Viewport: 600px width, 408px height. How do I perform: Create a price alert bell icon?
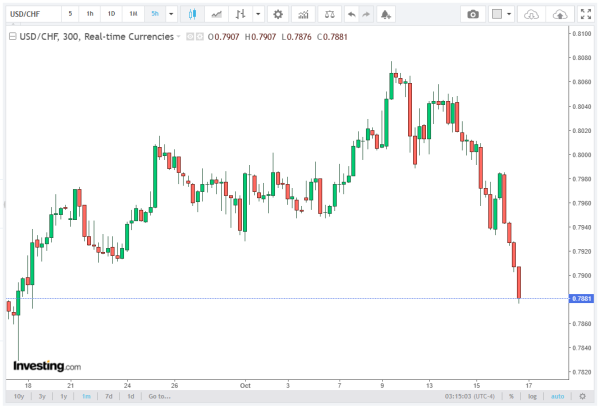coord(387,14)
